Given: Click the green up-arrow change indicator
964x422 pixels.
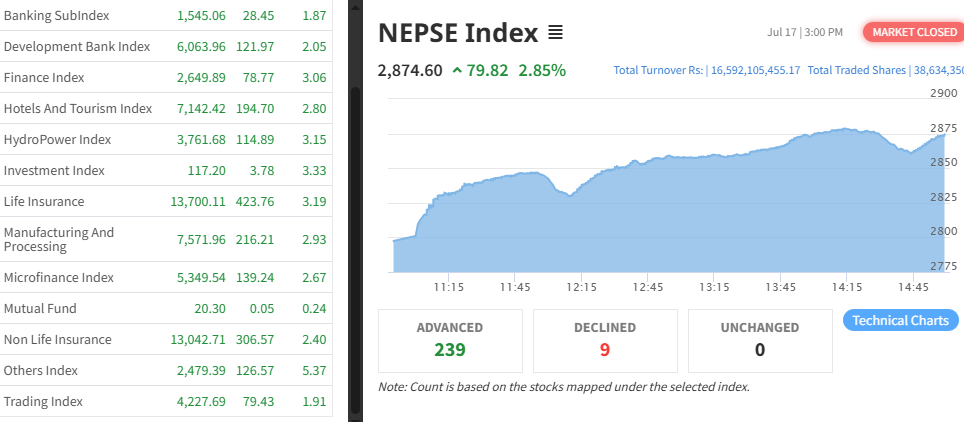Looking at the screenshot, I should coord(457,70).
